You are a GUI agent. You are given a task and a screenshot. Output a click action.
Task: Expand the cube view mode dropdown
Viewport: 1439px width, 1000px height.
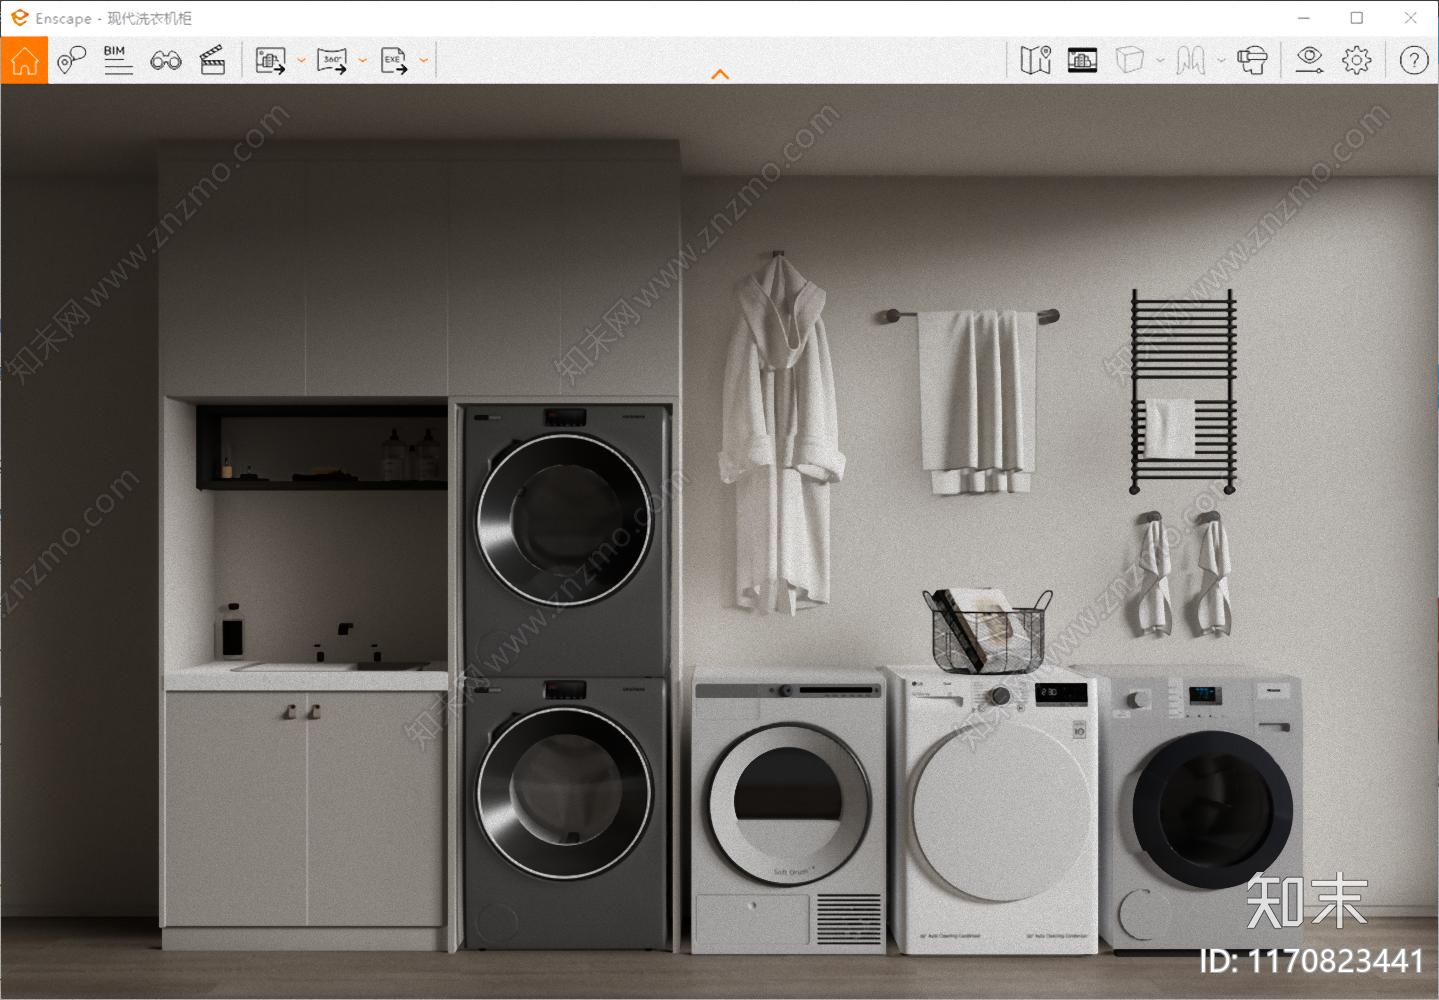pyautogui.click(x=1160, y=61)
